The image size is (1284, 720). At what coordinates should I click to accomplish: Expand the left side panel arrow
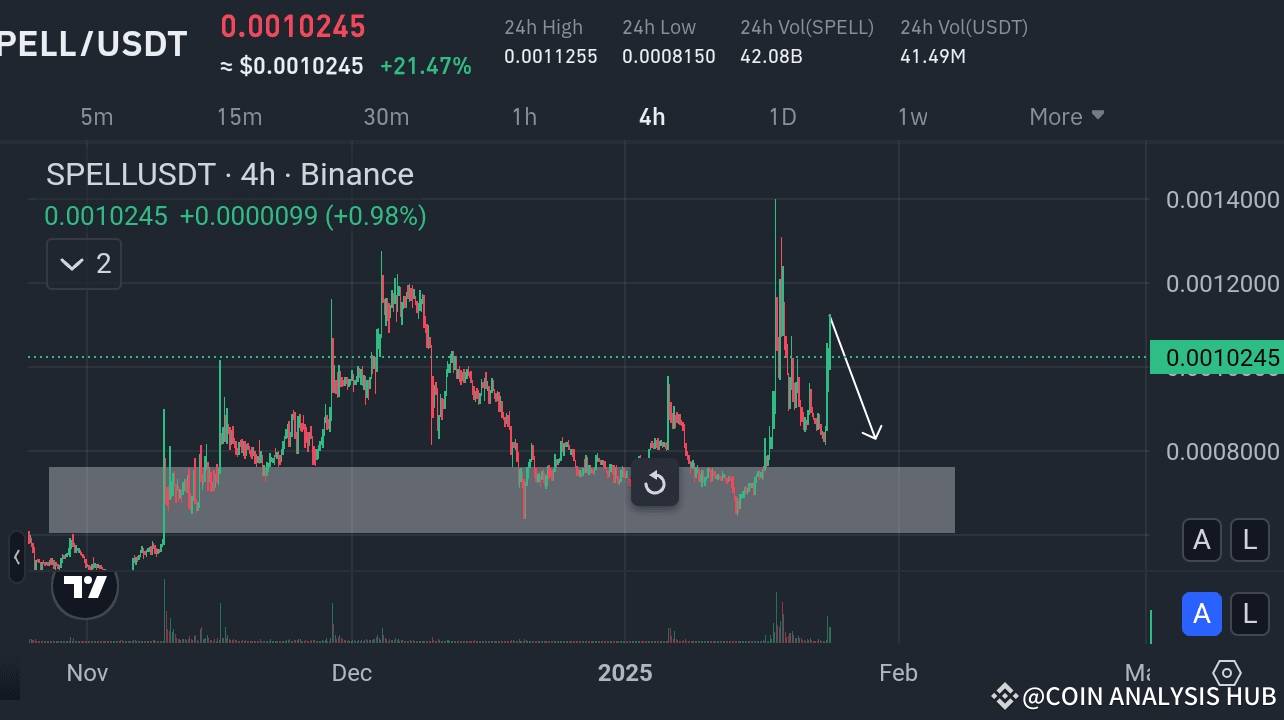coord(16,557)
